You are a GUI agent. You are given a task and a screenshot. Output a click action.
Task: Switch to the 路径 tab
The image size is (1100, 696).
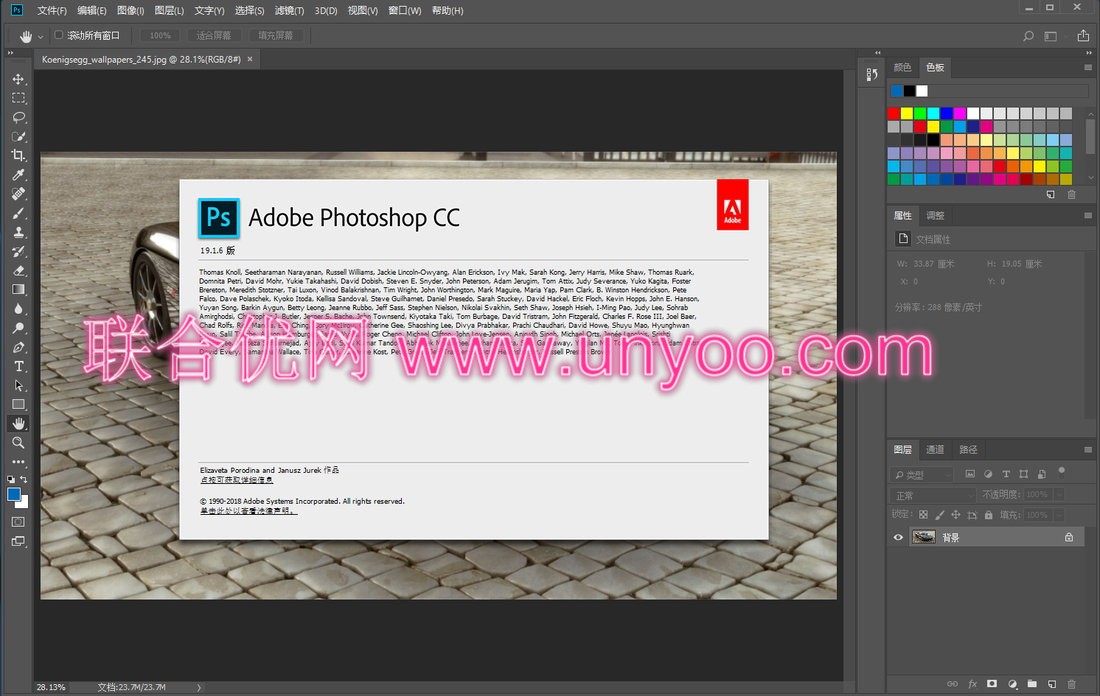(x=968, y=450)
